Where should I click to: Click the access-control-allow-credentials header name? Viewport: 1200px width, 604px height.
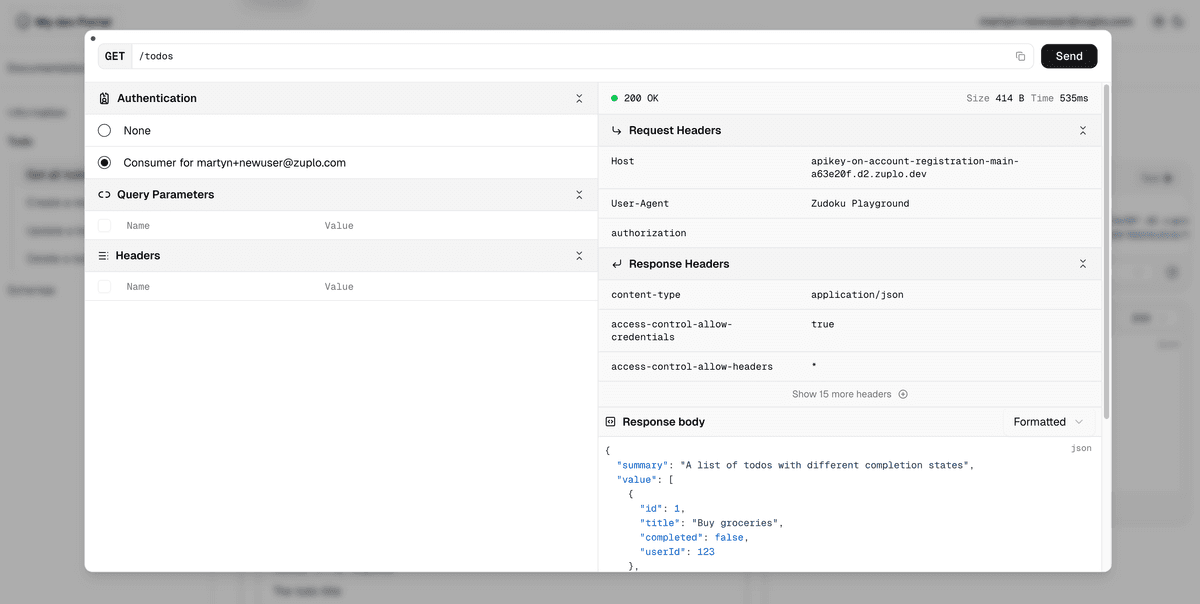672,331
